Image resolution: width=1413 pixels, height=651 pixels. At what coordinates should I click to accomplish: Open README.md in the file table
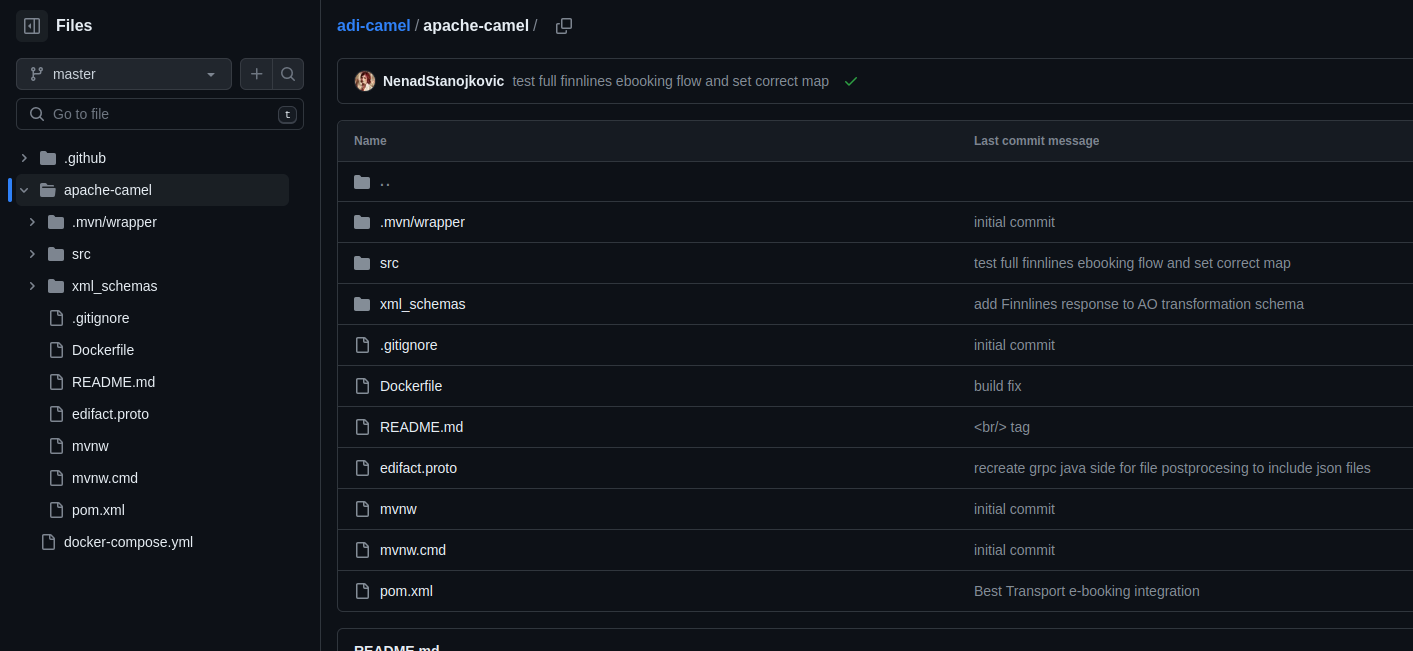tap(421, 427)
